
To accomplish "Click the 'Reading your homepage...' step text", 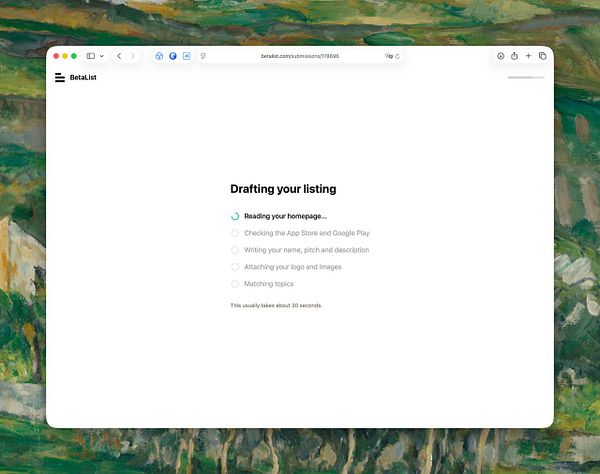I will (285, 216).
